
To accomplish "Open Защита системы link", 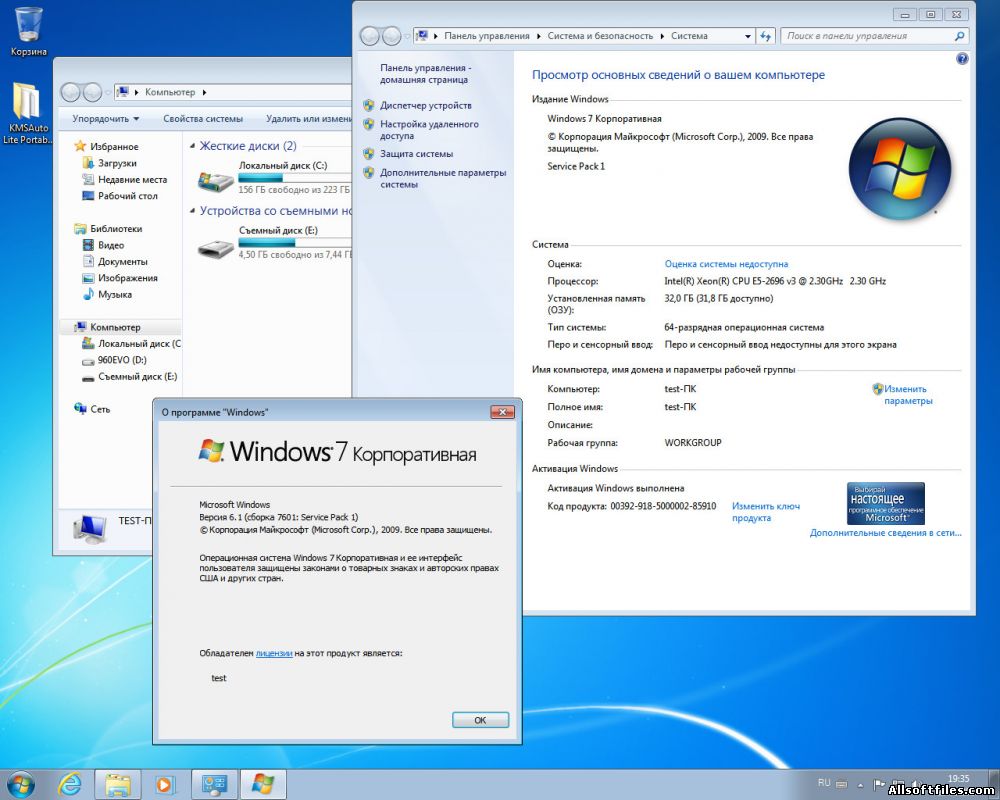I will [x=416, y=154].
